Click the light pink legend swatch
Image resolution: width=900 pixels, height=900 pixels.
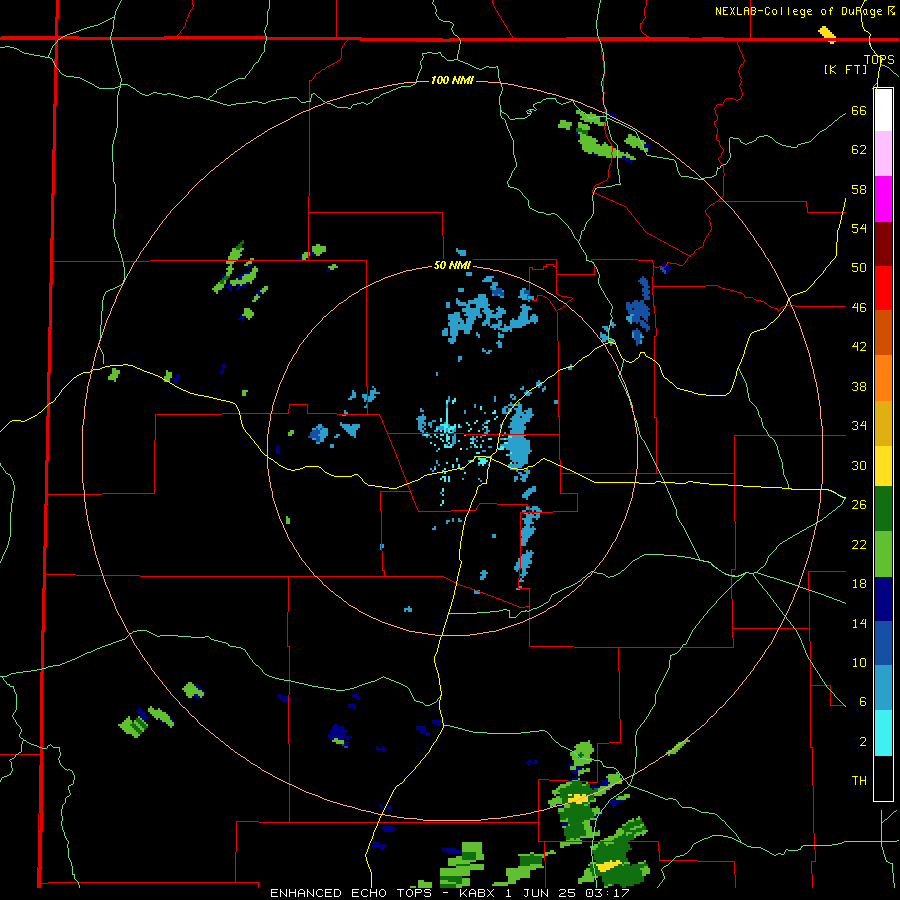tap(883, 154)
